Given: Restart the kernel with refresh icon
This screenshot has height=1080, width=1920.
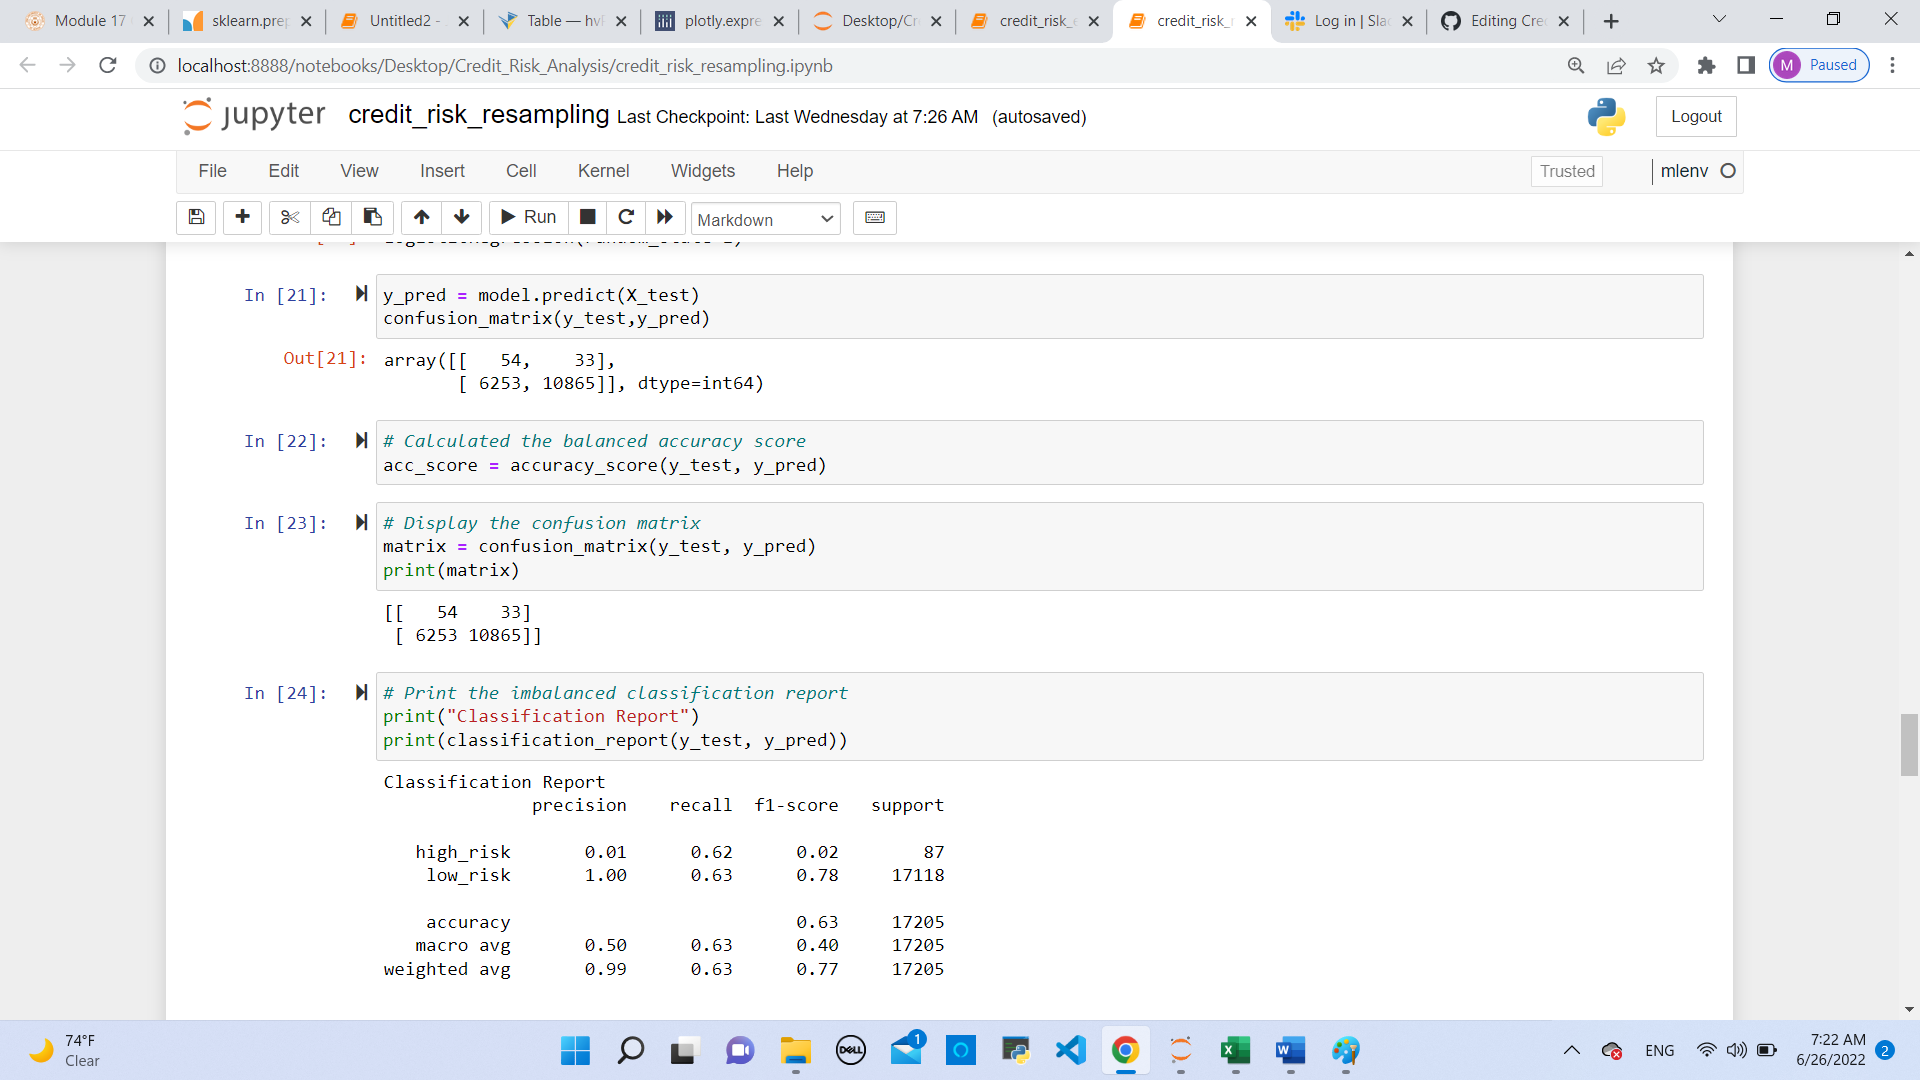Looking at the screenshot, I should 627,217.
